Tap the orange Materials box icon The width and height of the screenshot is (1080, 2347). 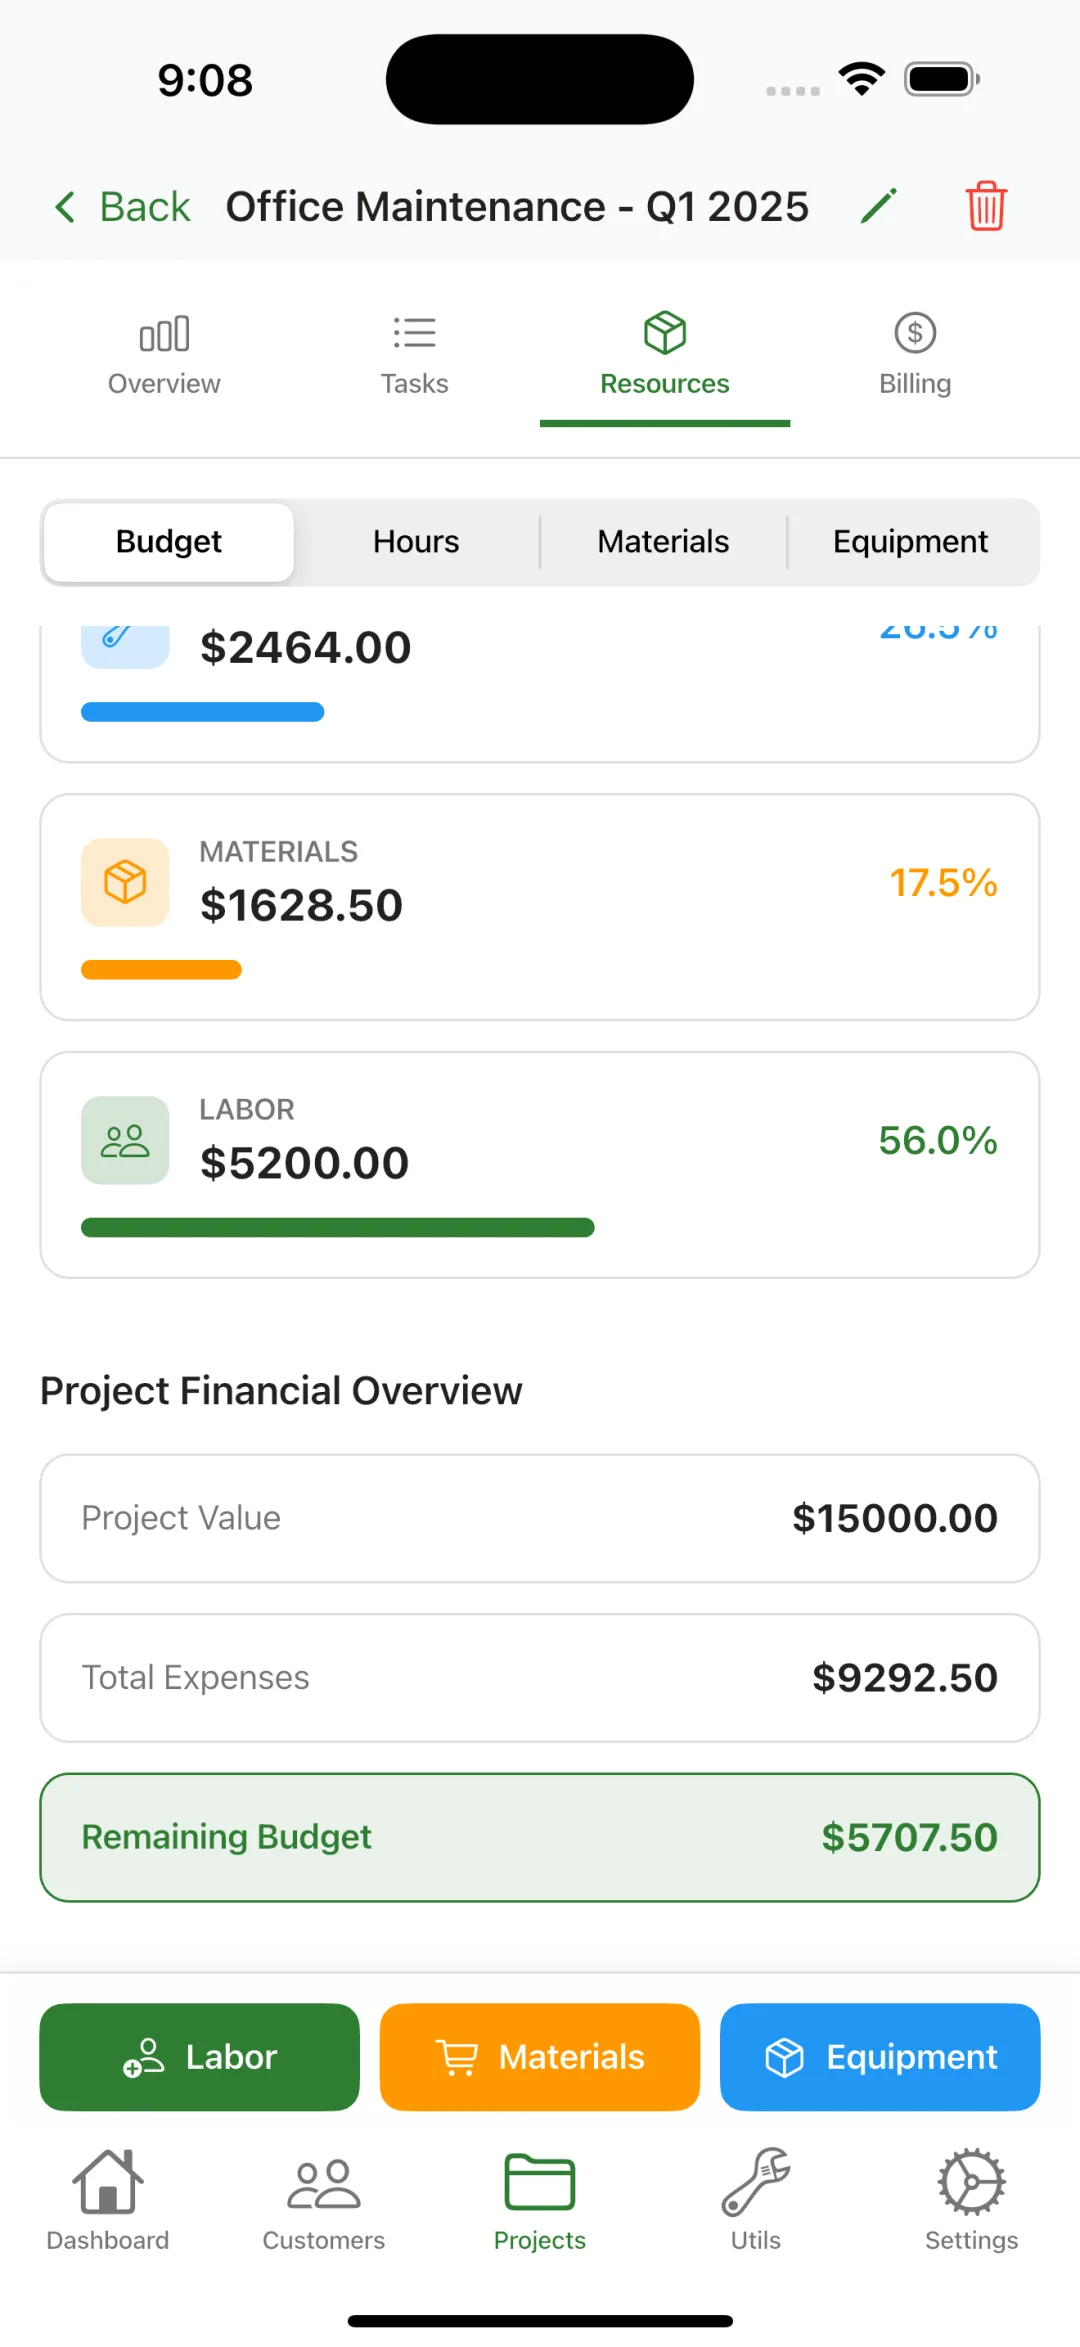(x=125, y=882)
